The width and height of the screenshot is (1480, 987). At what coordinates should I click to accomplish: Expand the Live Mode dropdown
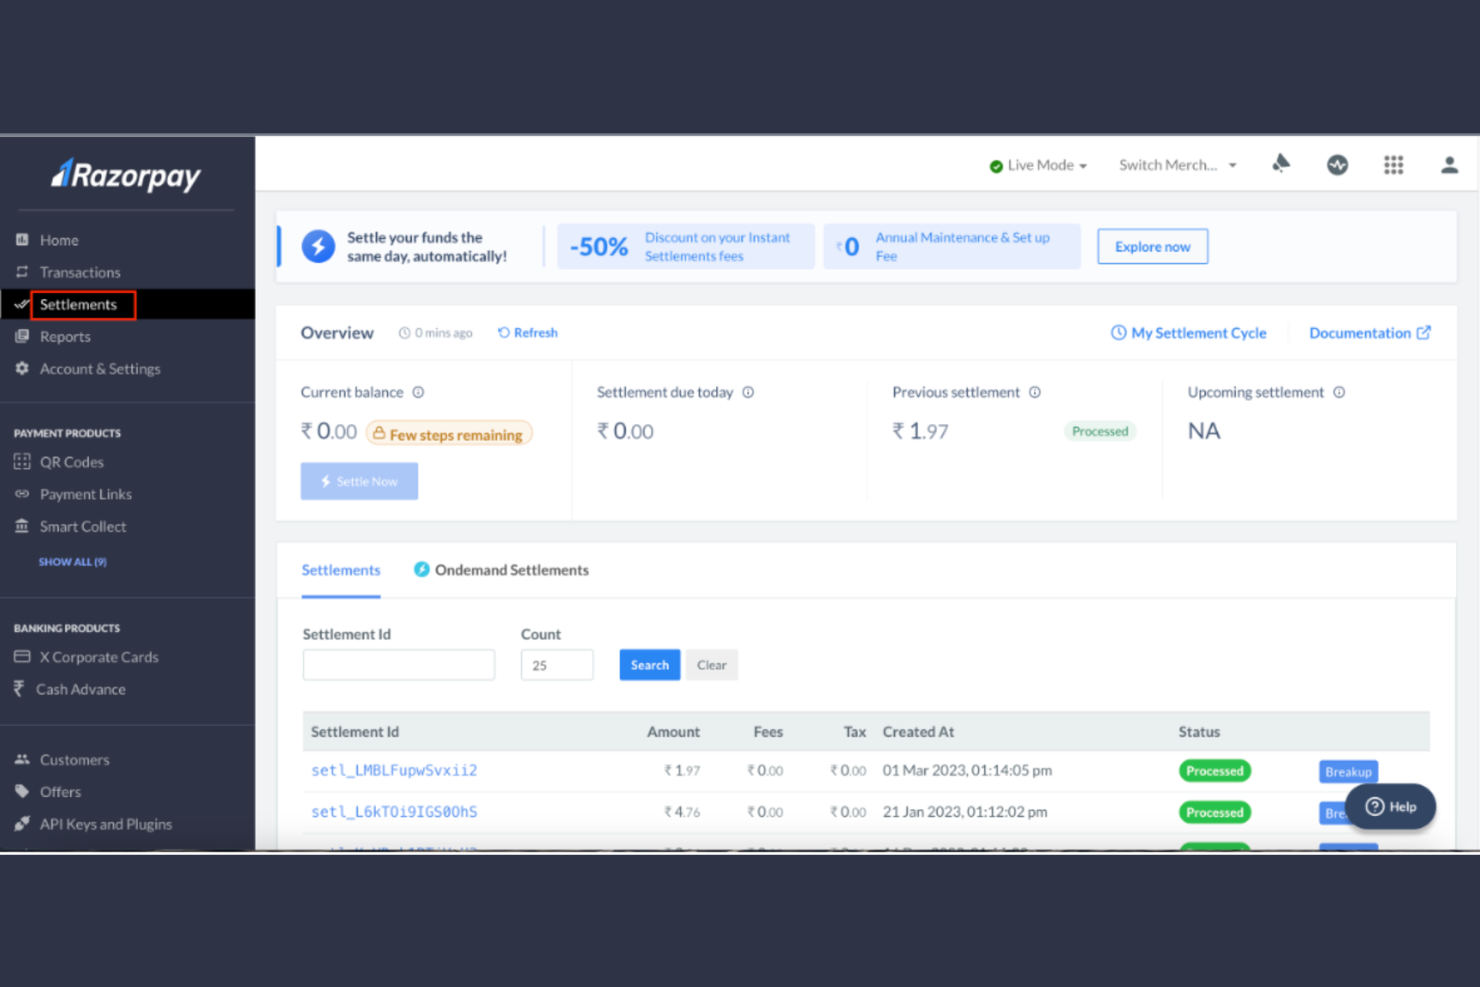point(1083,165)
